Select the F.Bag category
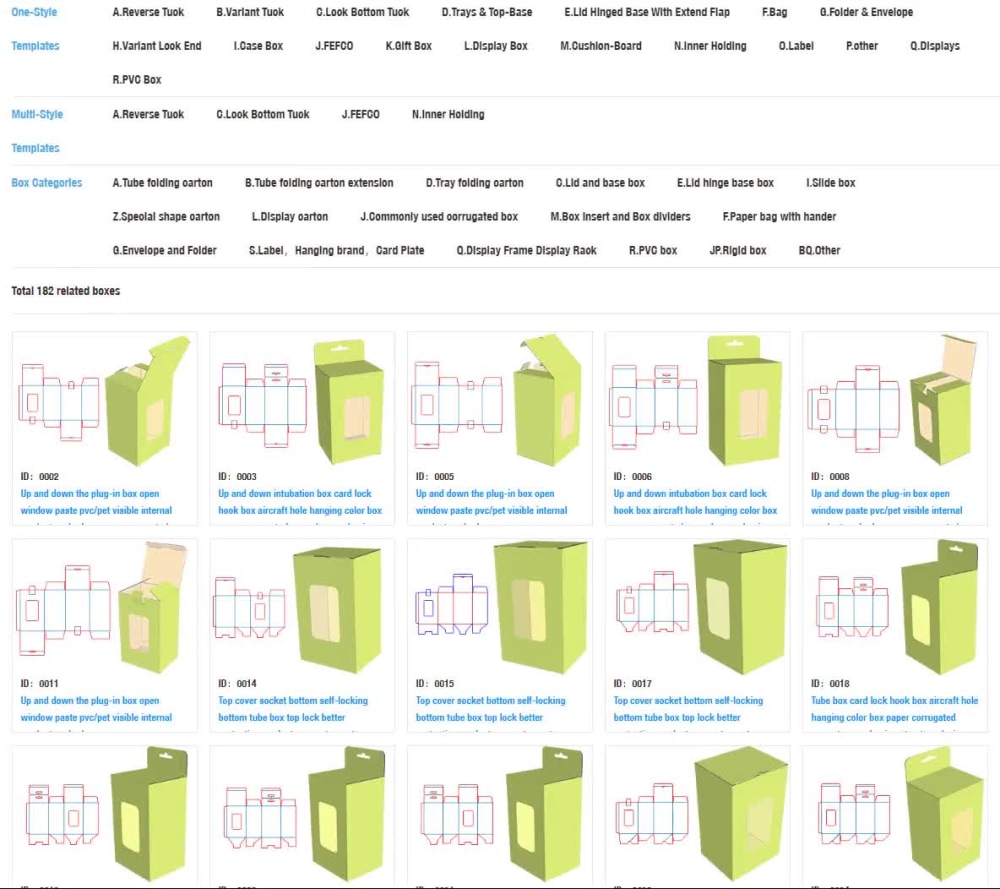Screen dimensions: 1000x889 [774, 12]
